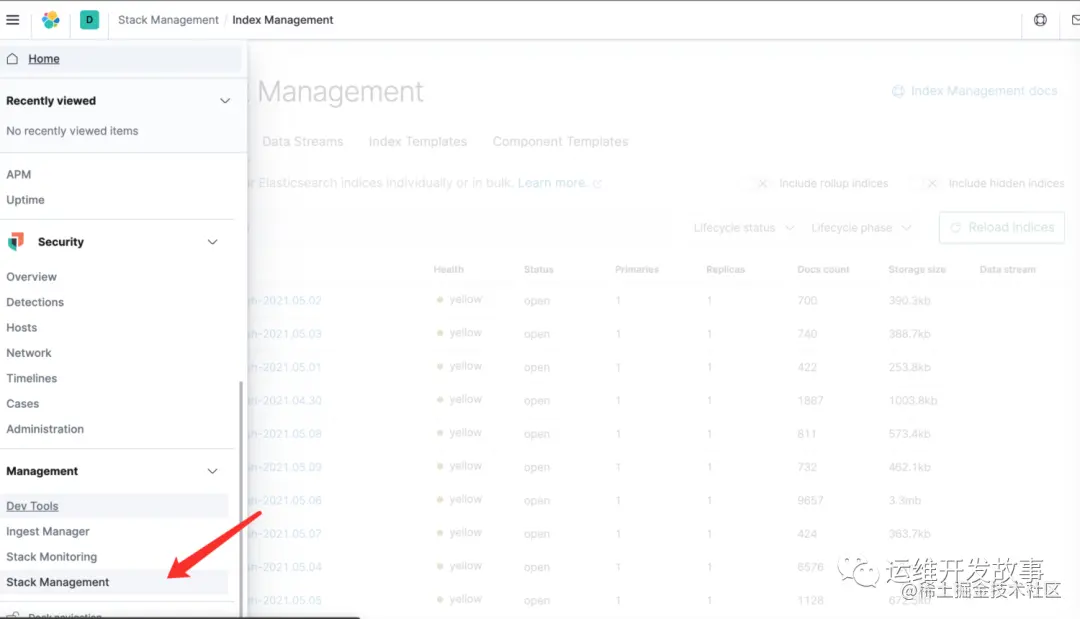
Task: Open Dev Tools under Management
Action: (32, 506)
